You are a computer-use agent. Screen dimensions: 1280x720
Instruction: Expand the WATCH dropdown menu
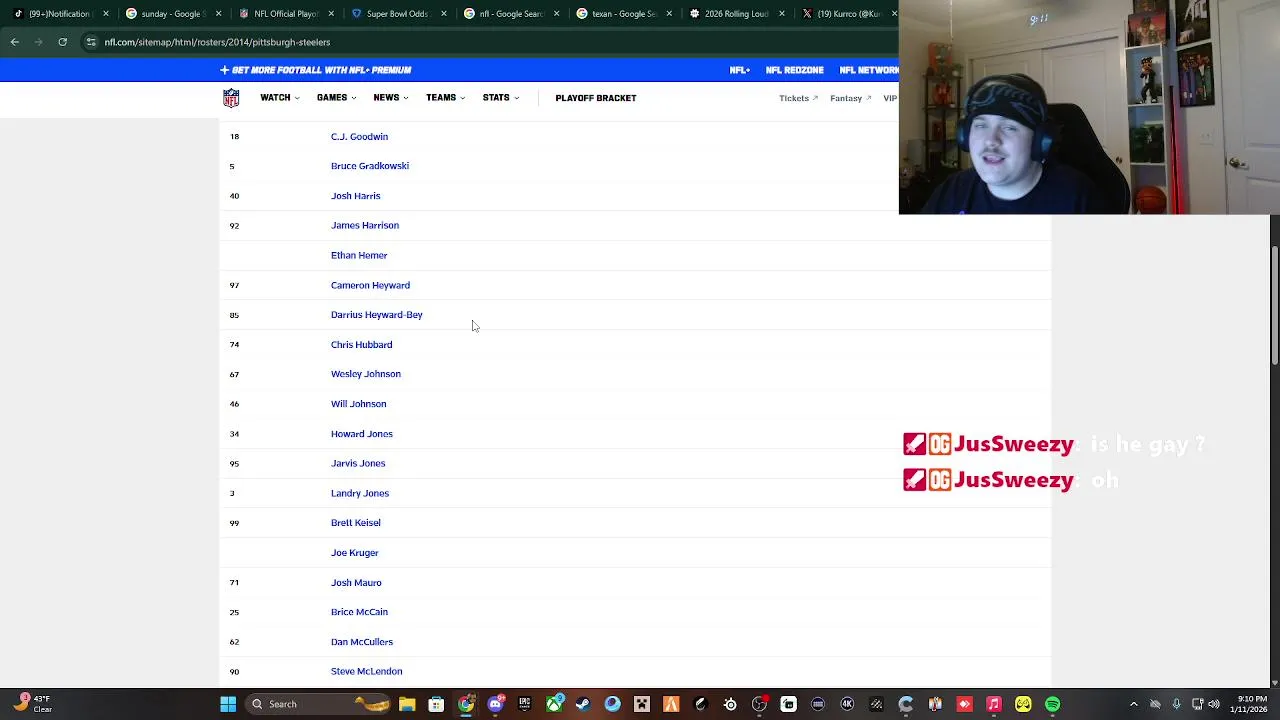[x=280, y=98]
